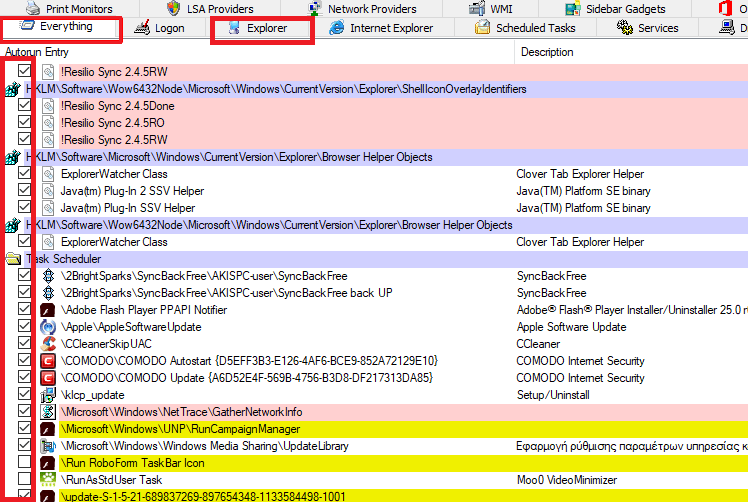
Task: Click the Scheduled Tasks clipboard icon
Action: (x=482, y=27)
